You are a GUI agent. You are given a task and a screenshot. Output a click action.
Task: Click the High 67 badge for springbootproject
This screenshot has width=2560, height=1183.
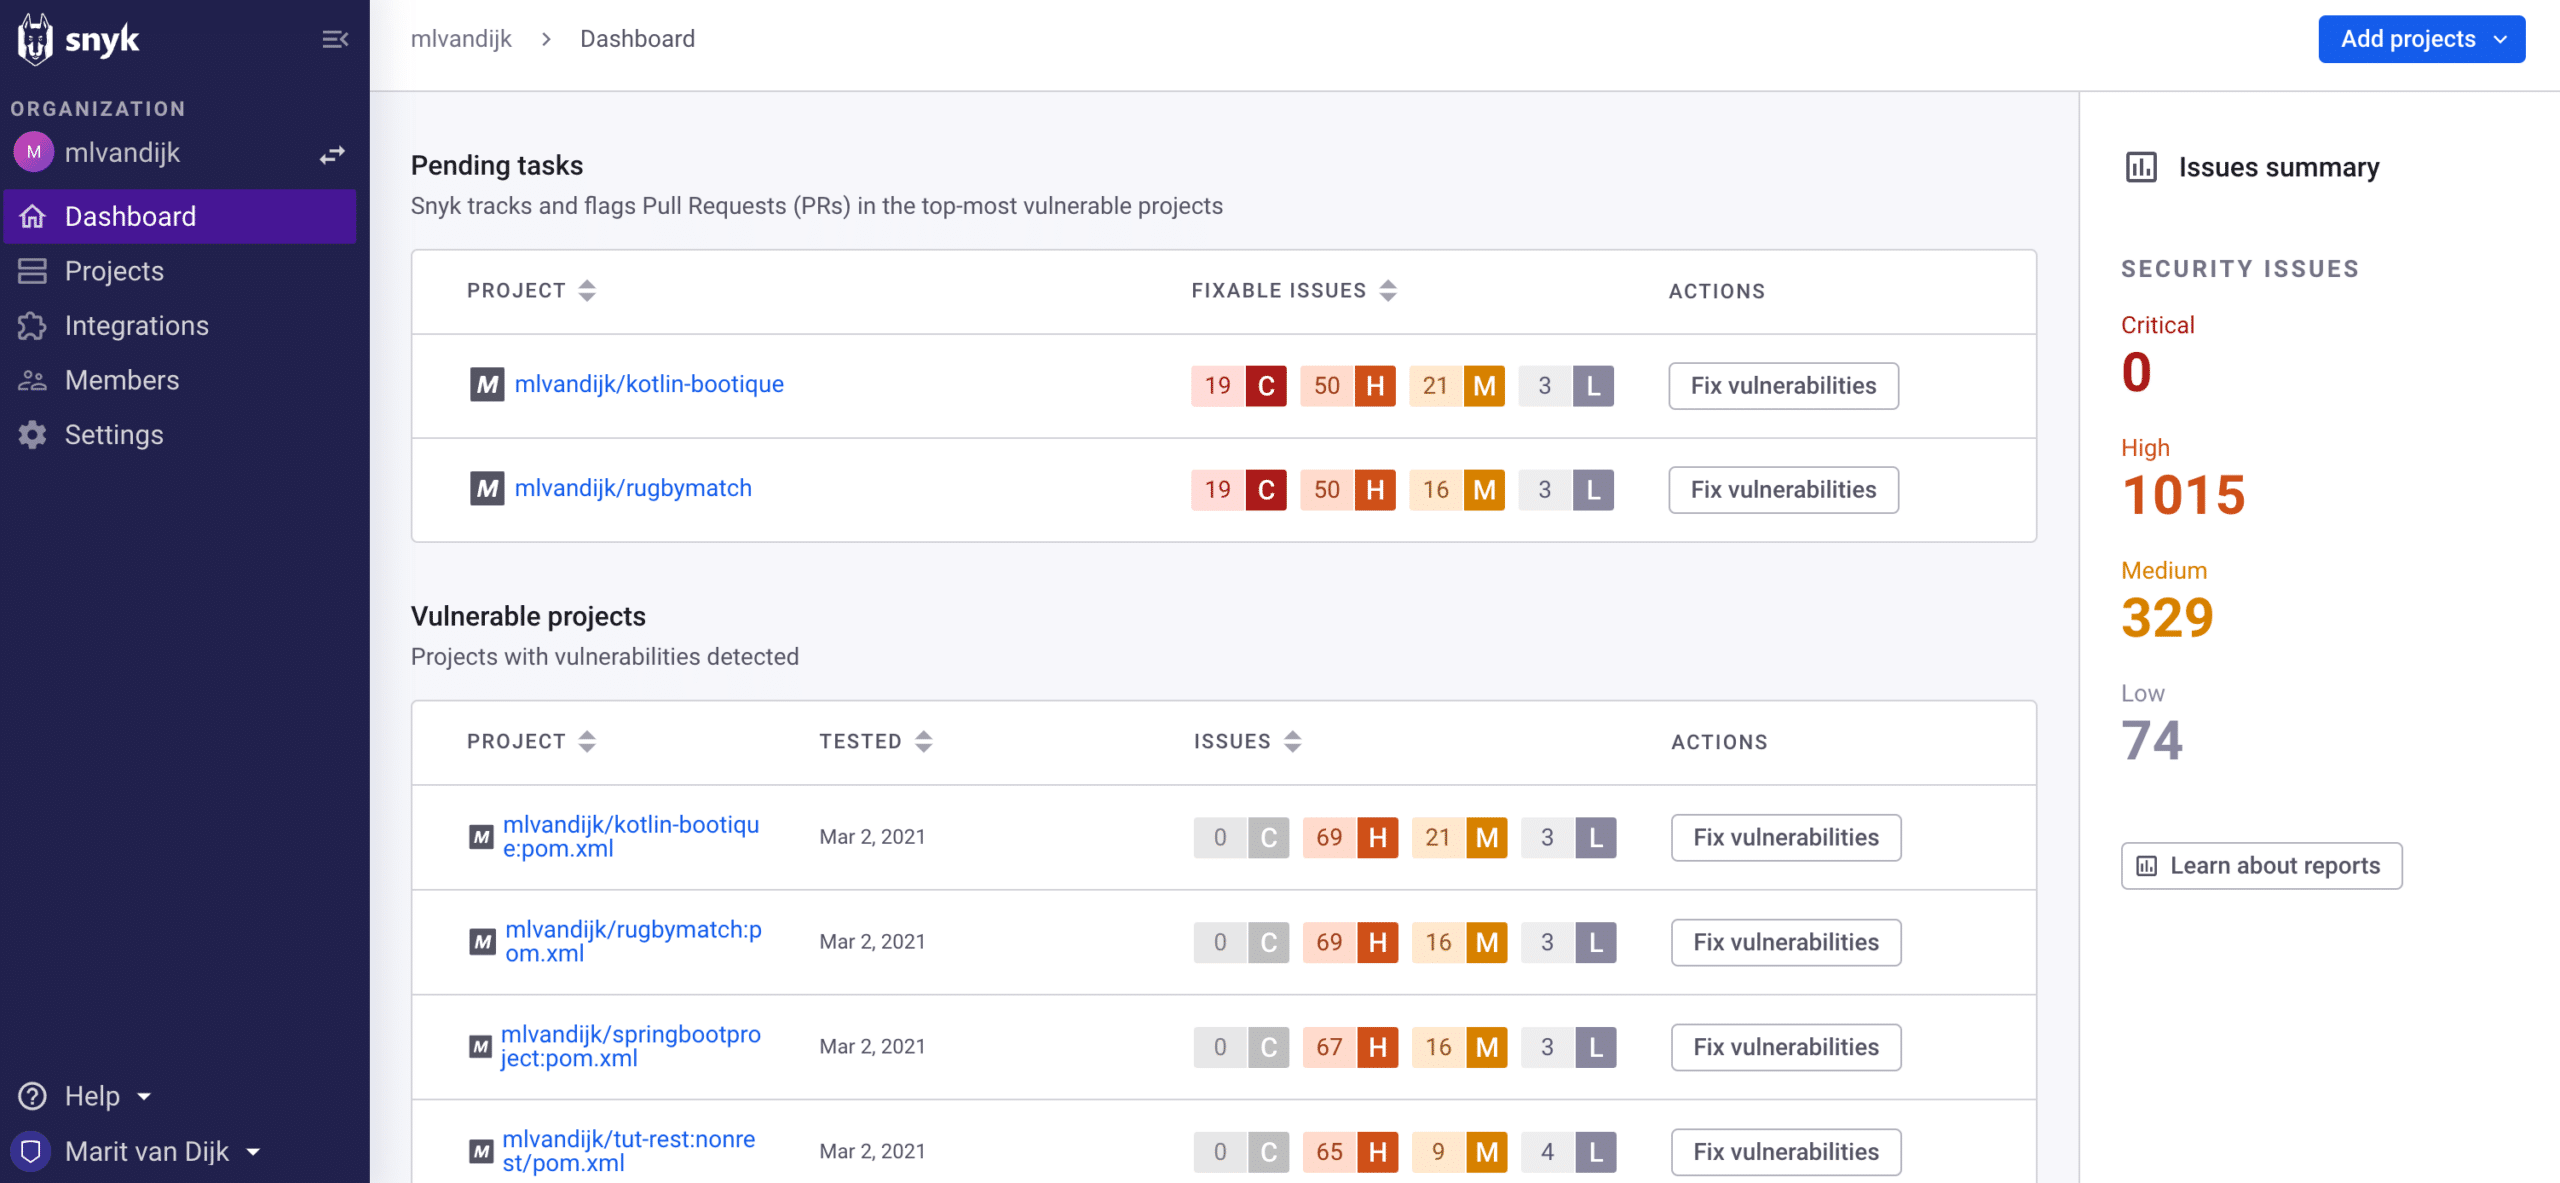[x=1350, y=1048]
